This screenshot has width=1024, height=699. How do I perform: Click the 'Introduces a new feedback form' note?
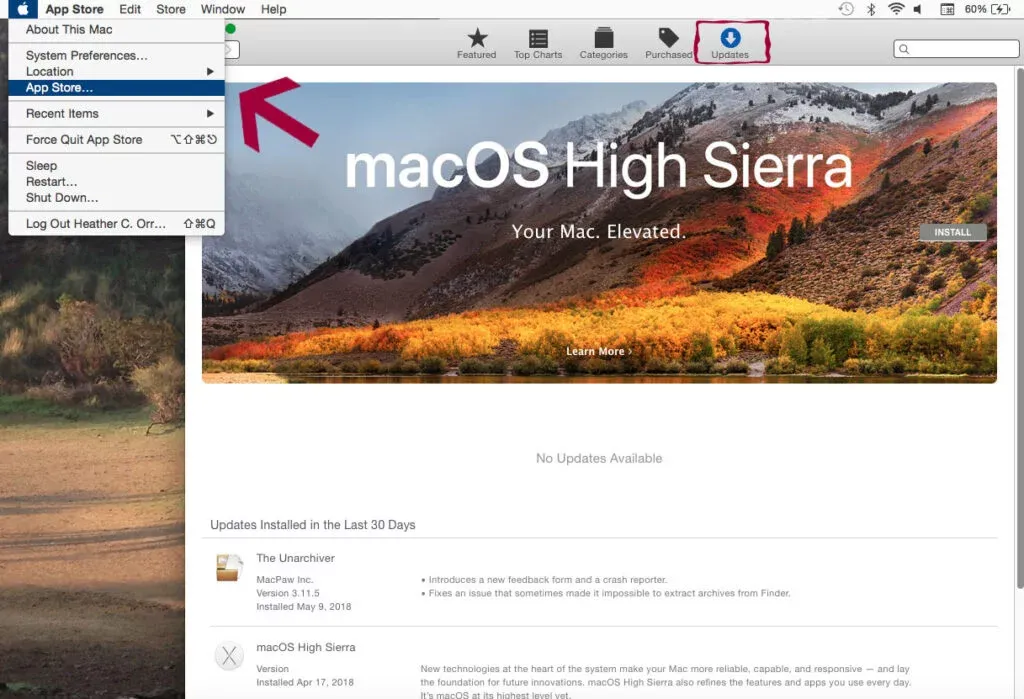[544, 579]
